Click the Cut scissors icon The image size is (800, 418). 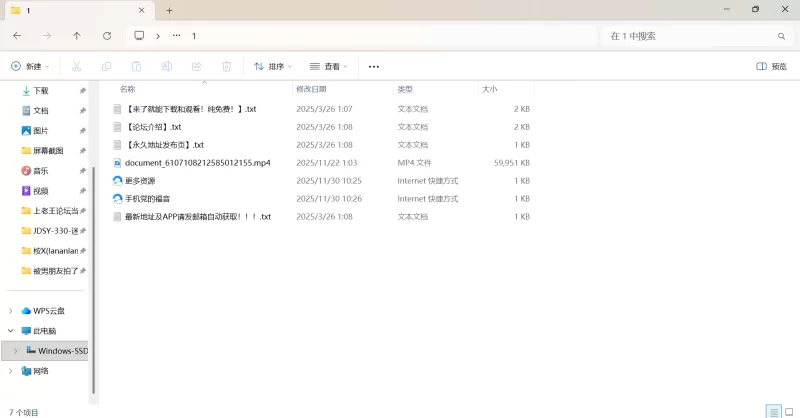[76, 66]
